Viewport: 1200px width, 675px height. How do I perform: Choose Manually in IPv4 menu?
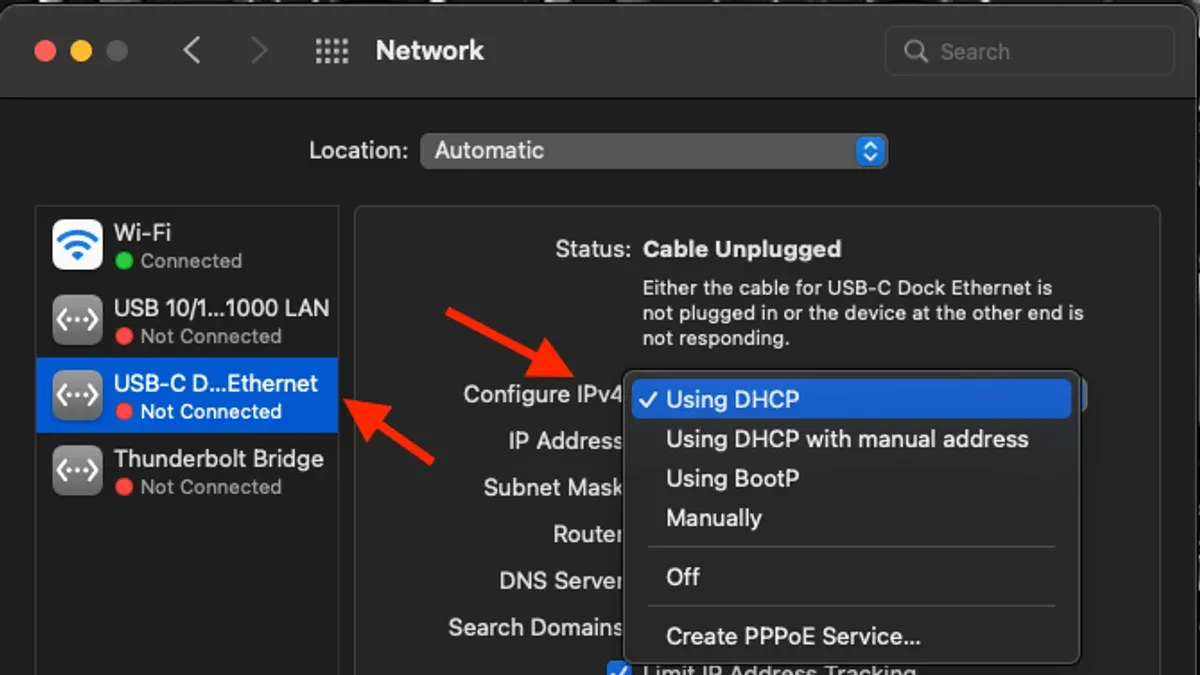(x=851, y=518)
